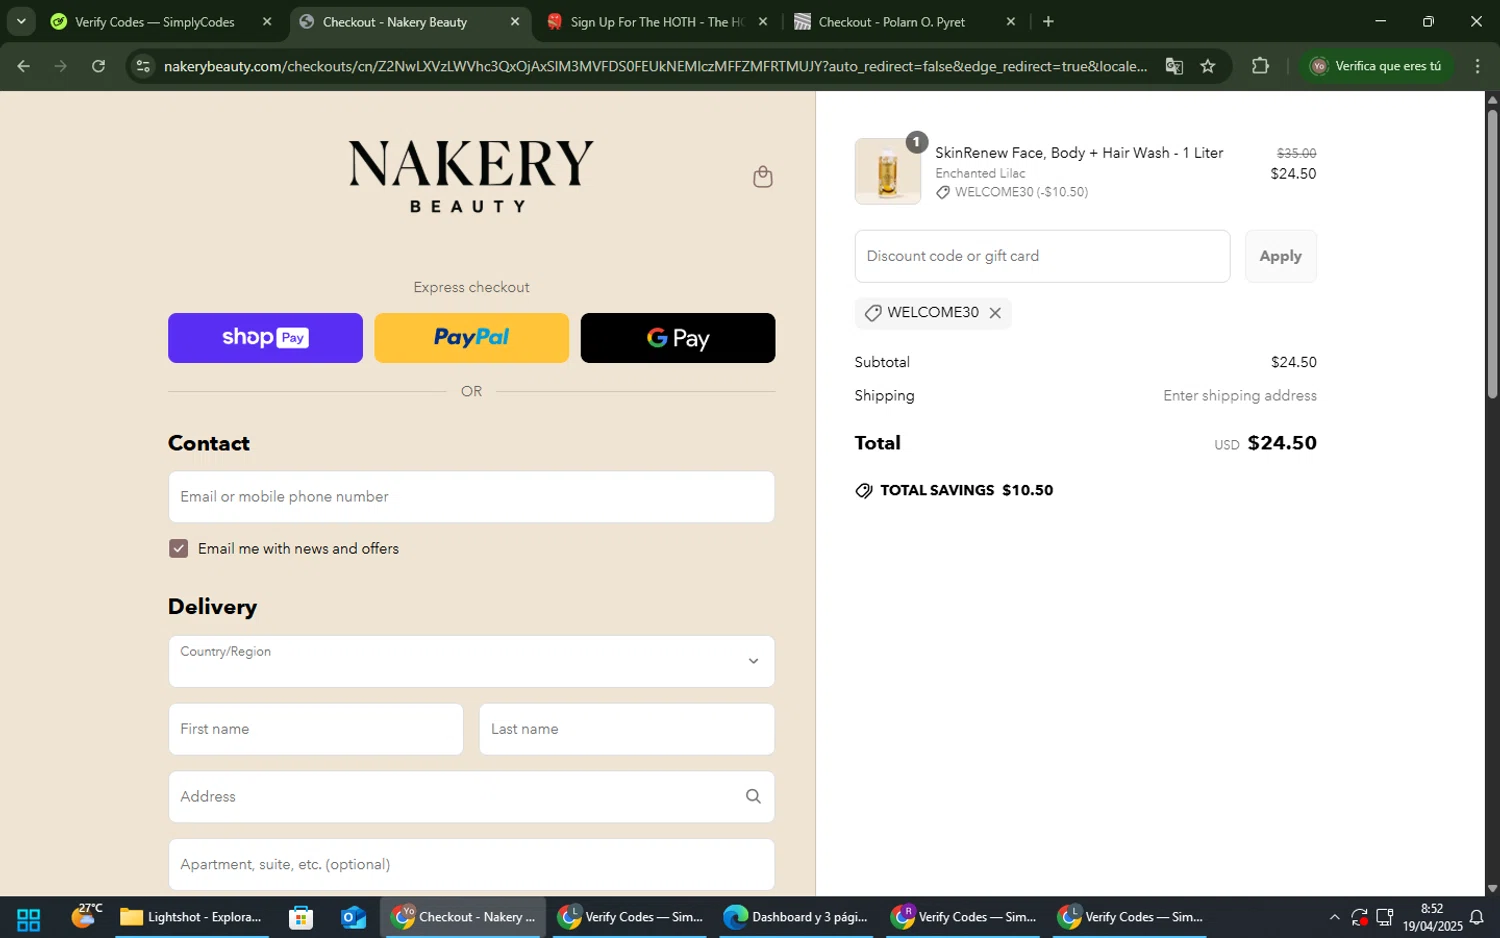The width and height of the screenshot is (1500, 938).
Task: Click the Enter shipping address text
Action: [x=1240, y=396]
